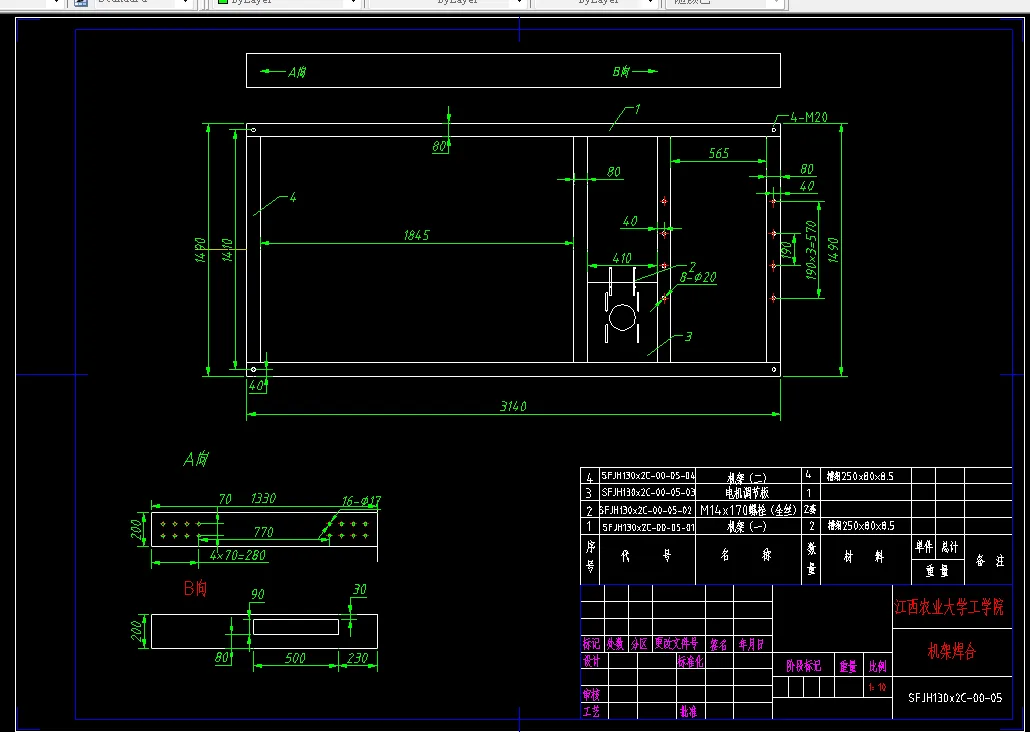Click the 签名 label cell
Viewport: 1030px width, 732px height.
(x=719, y=645)
